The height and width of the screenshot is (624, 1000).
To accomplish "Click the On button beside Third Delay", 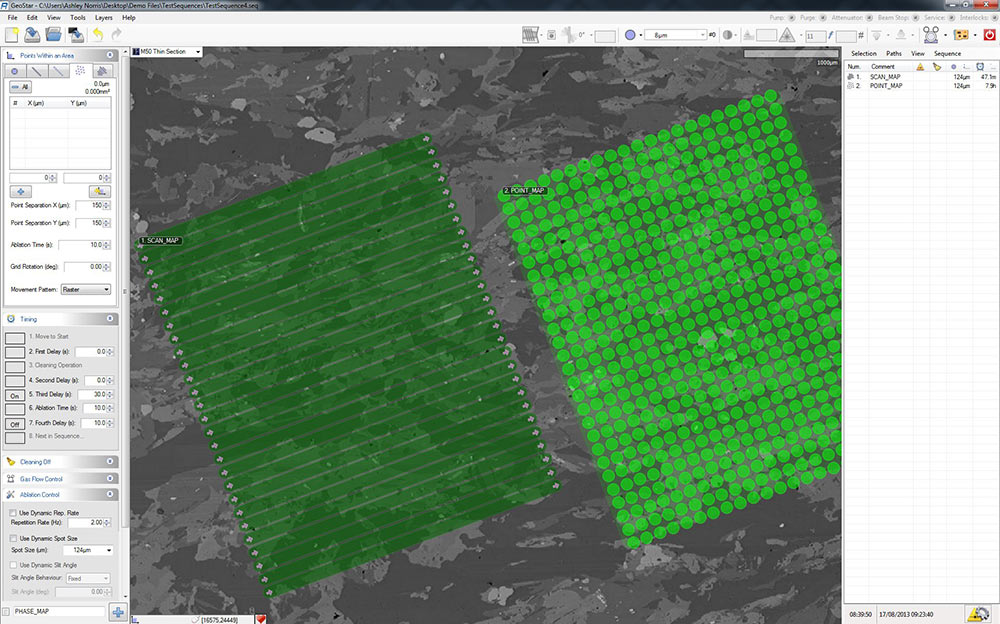I will pos(15,396).
